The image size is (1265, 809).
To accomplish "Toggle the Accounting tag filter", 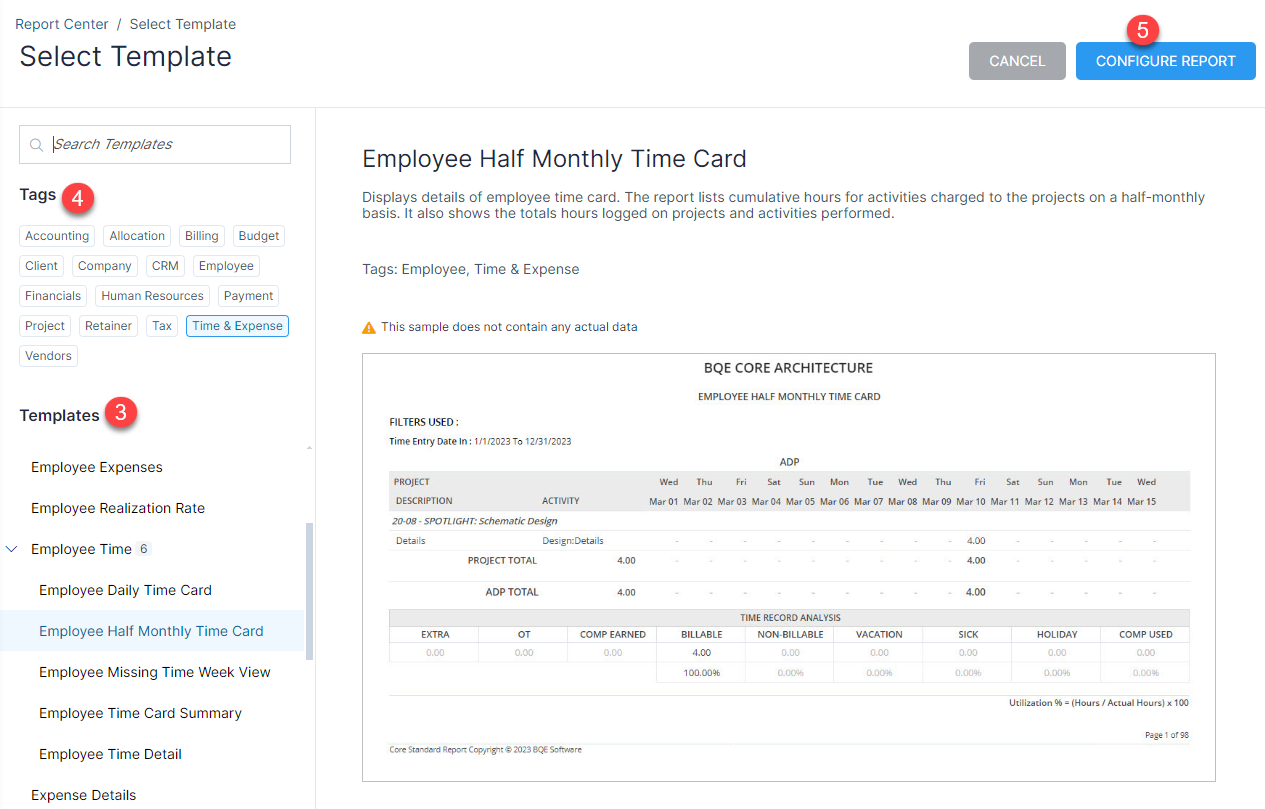I will tap(56, 235).
